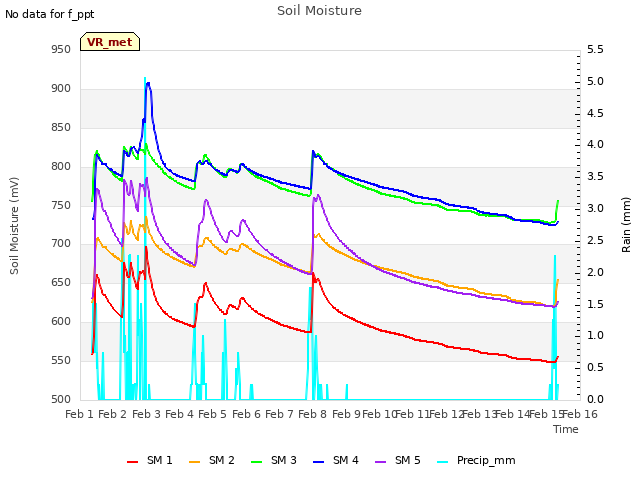Click the Feb 1 date label
Screen dimensions: 640x480
pyautogui.click(x=80, y=414)
